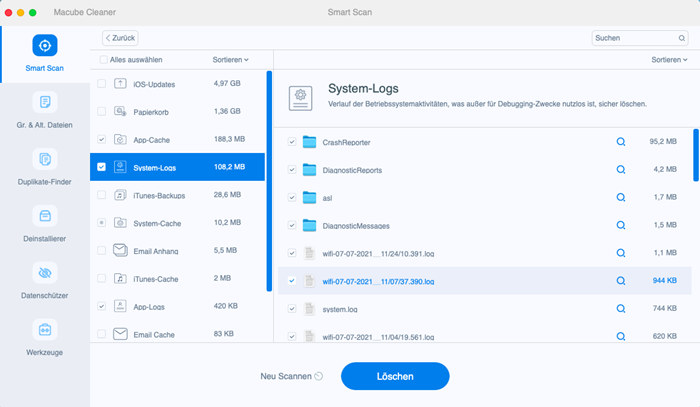Untick the App-Cache checkbox
The width and height of the screenshot is (700, 407).
click(102, 139)
